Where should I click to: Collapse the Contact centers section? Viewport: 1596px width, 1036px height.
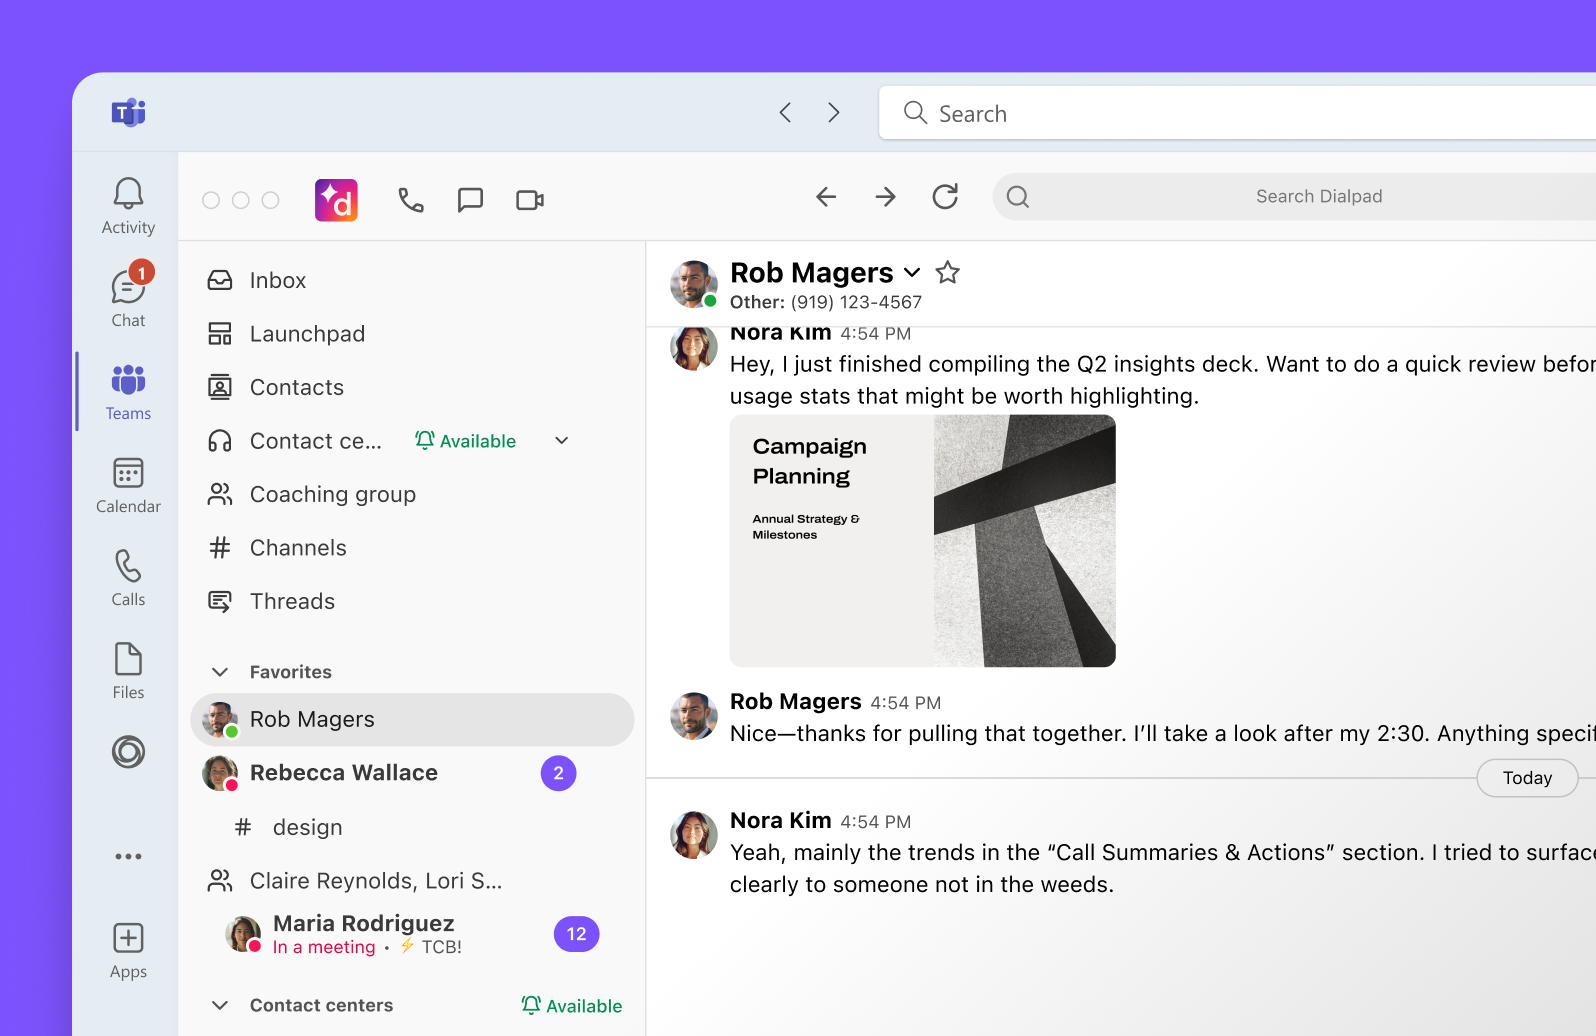coord(220,1005)
